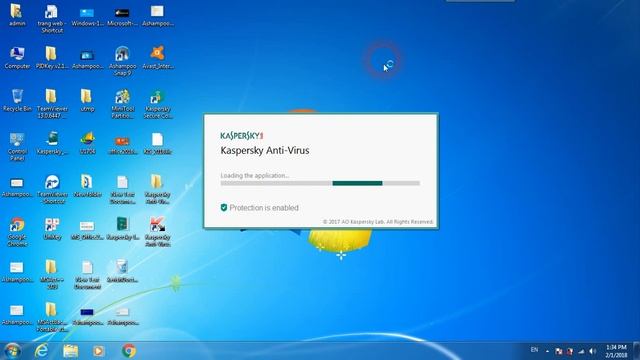Click the "Kaspersky Anti-Virus" title text
The height and width of the screenshot is (360, 640).
point(264,150)
